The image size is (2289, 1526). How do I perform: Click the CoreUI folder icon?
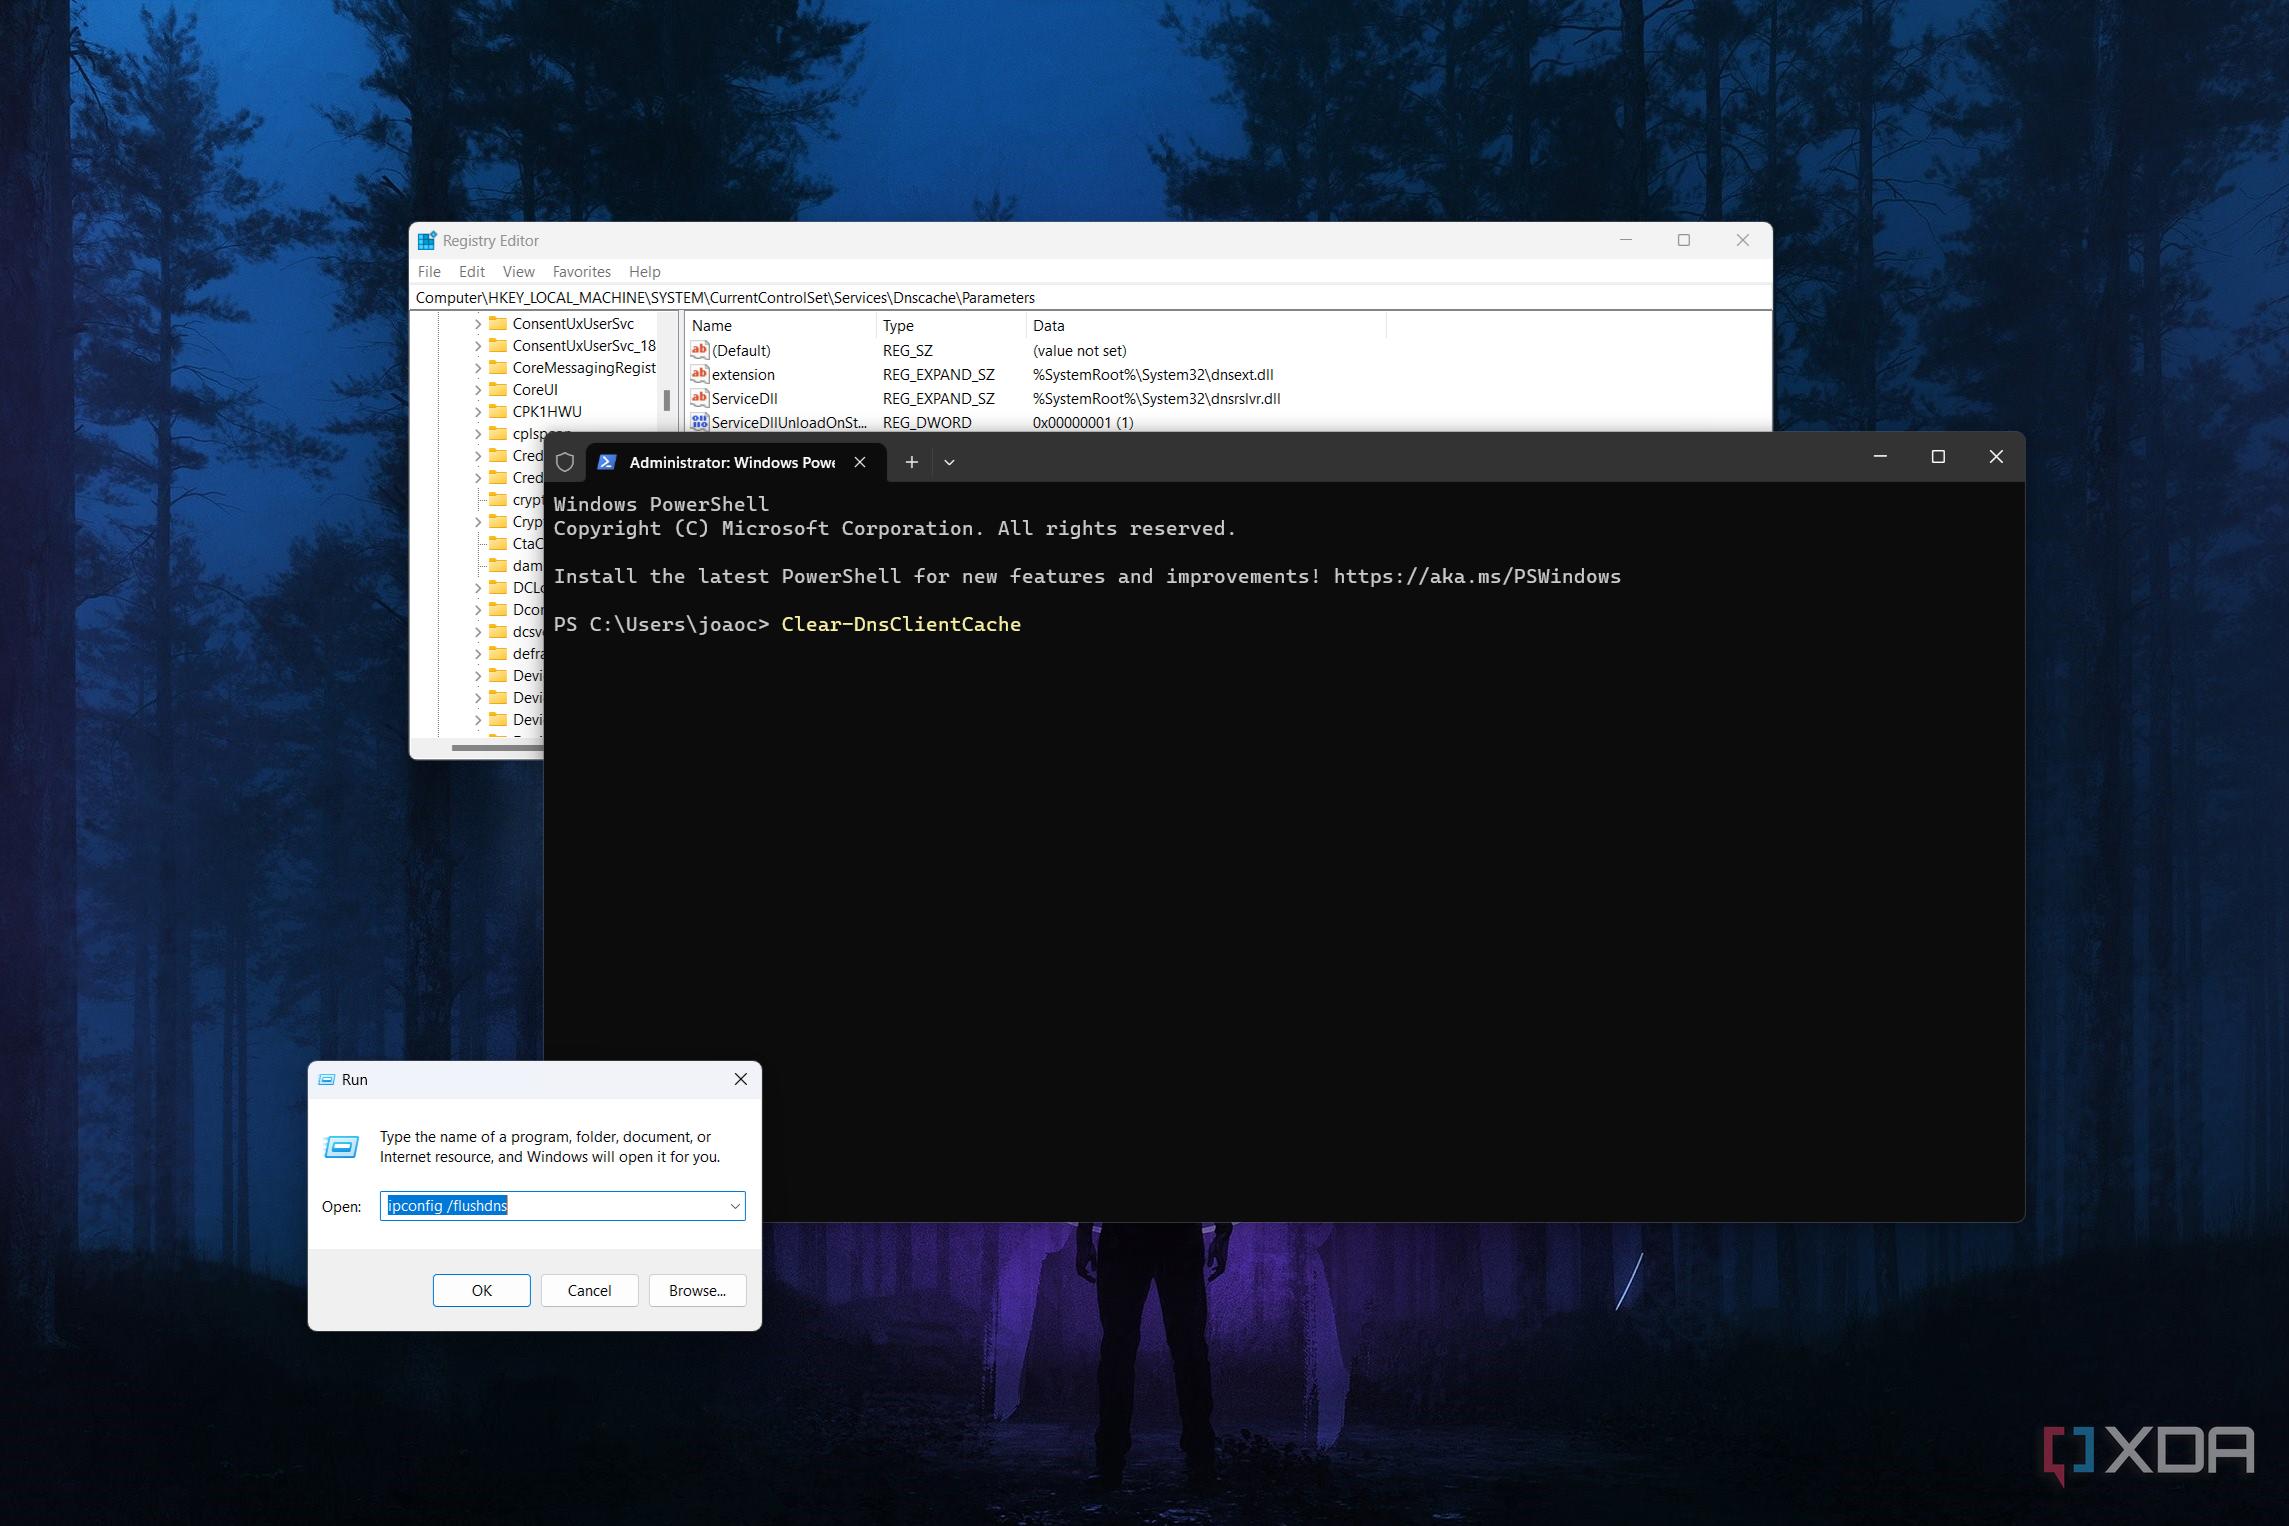click(x=498, y=389)
